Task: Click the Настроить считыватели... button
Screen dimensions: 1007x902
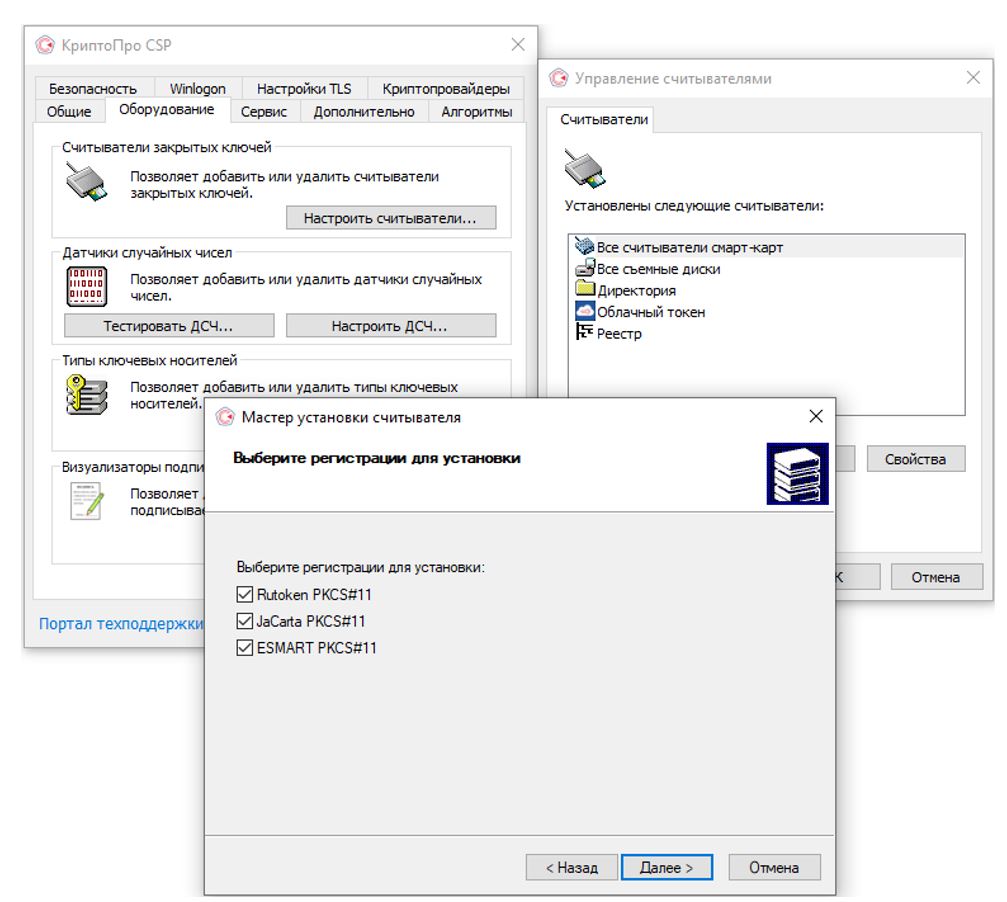Action: [391, 218]
